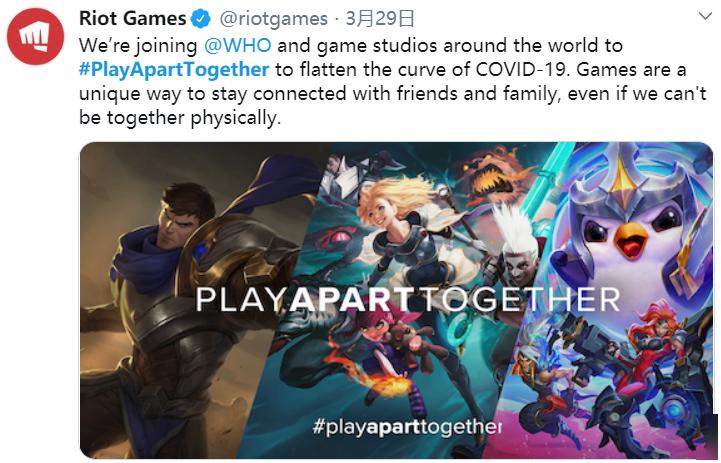Expand the tweet options chevron menu
The height and width of the screenshot is (463, 721).
coord(705,17)
